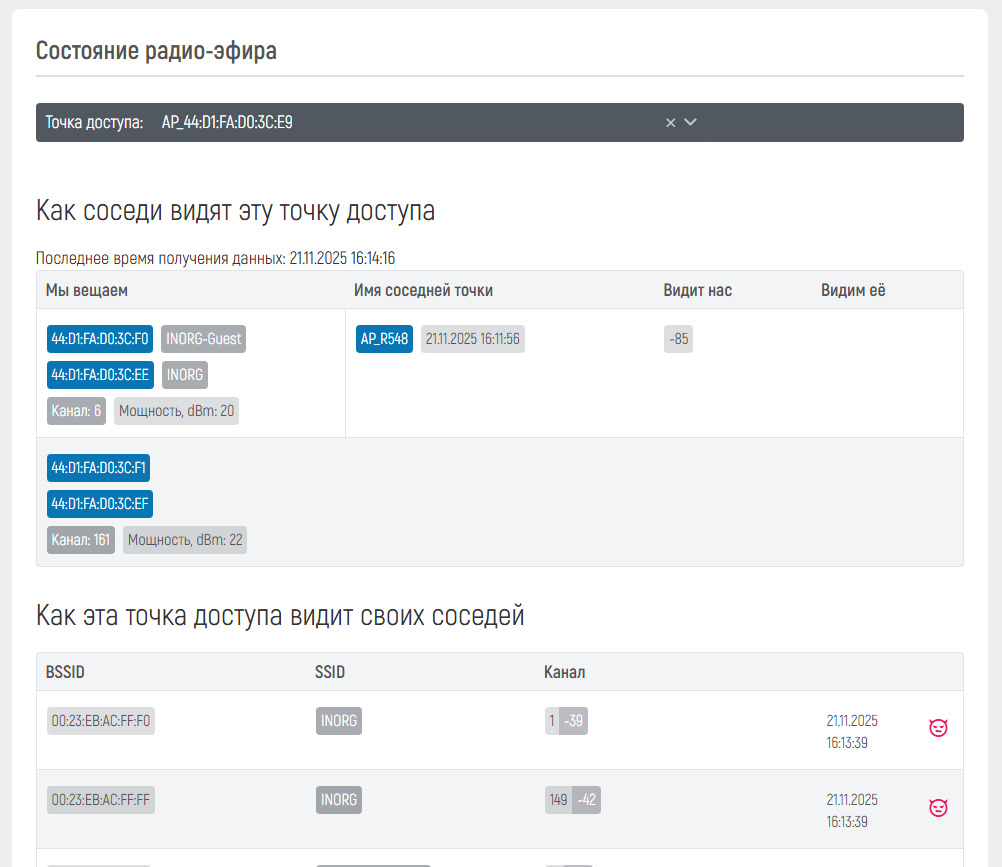
Task: Click the 44:D1:FA:D0:3C:F0 BSSID badge
Action: [100, 339]
